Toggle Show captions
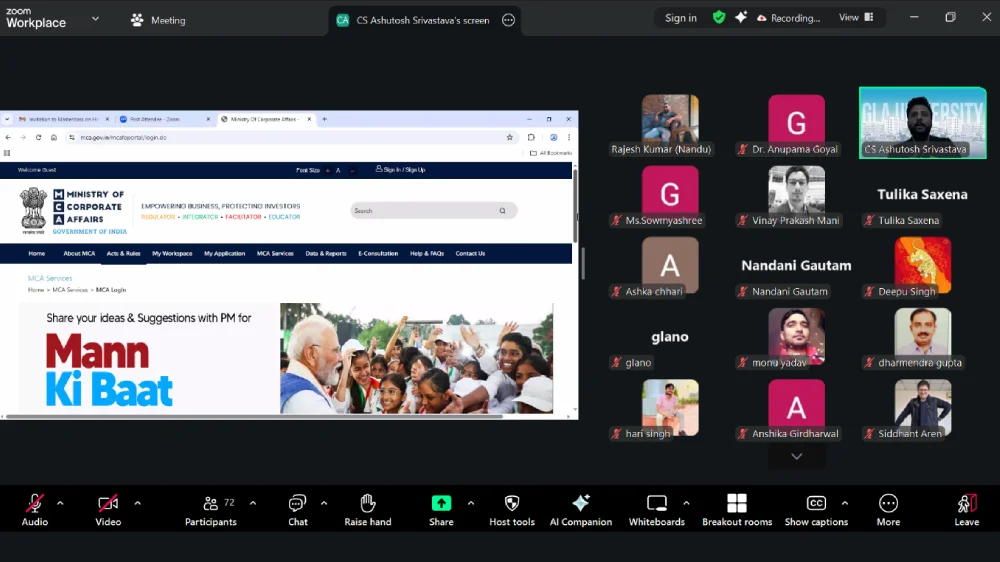 816,508
